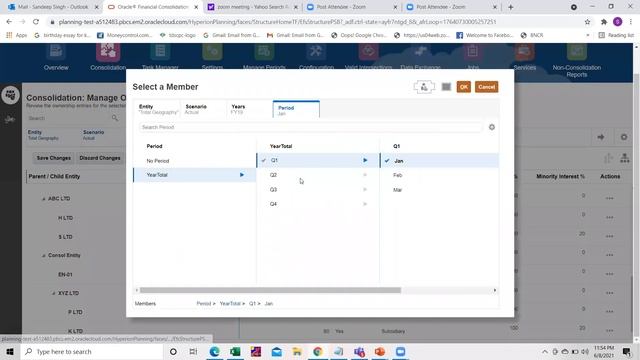The image size is (640, 360).
Task: Open the Valid Intersections card icon
Action: tap(368, 52)
